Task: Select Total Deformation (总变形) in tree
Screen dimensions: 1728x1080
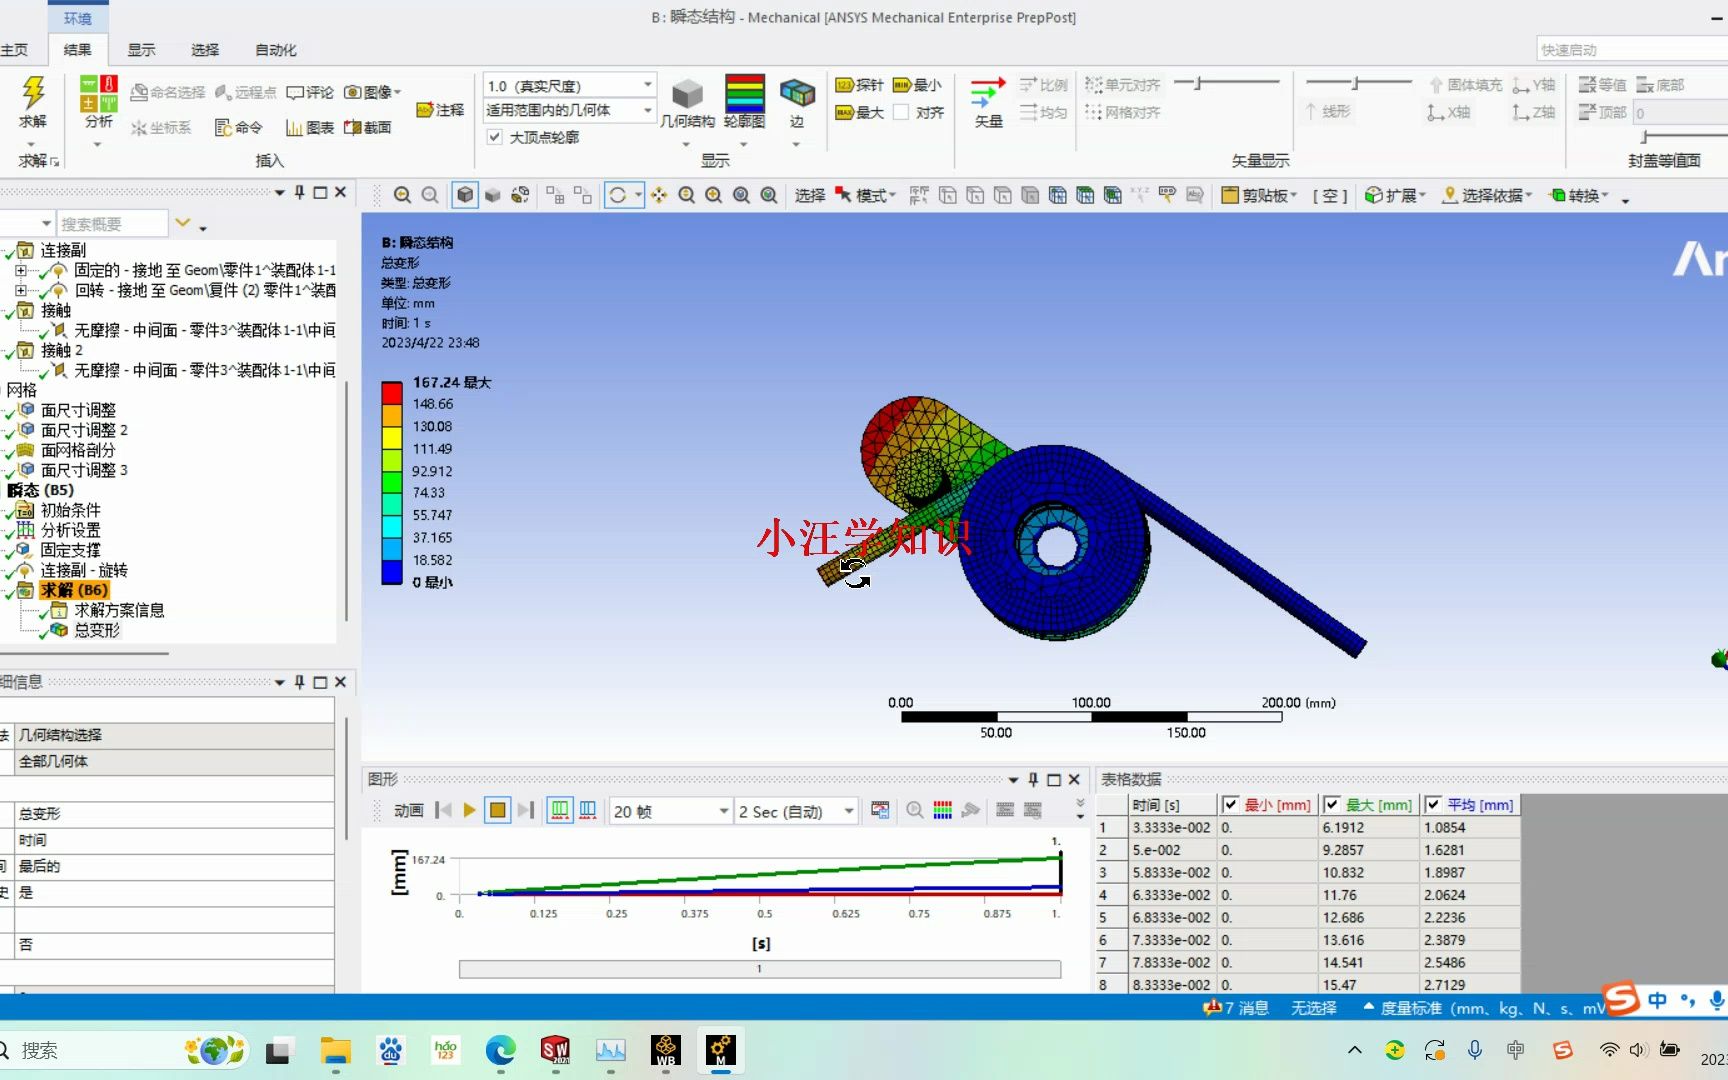Action: [x=97, y=630]
